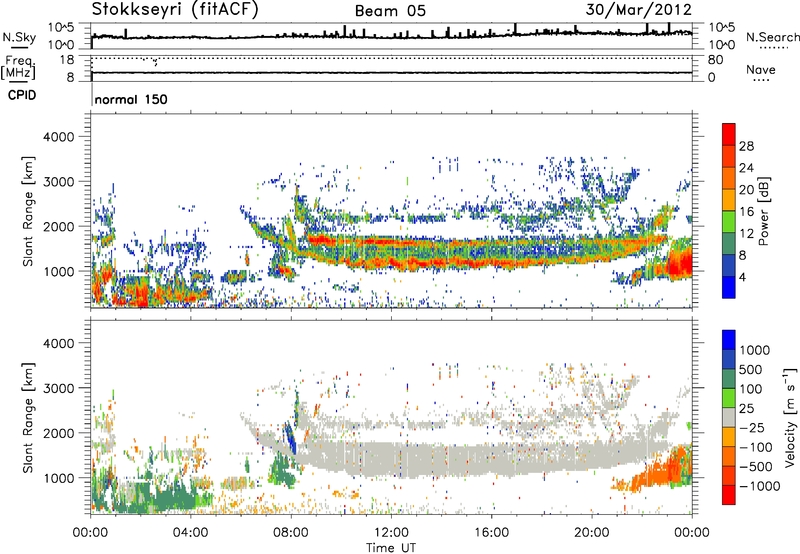The image size is (800, 554).
Task: Click the Power [dB] colorbar title
Action: pos(763,211)
